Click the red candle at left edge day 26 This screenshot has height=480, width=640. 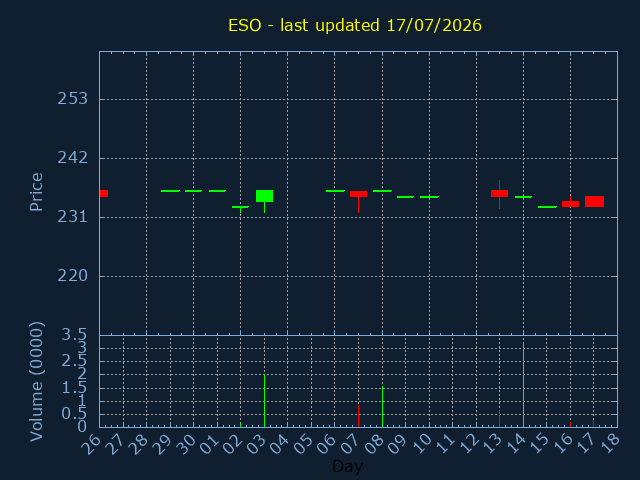104,193
